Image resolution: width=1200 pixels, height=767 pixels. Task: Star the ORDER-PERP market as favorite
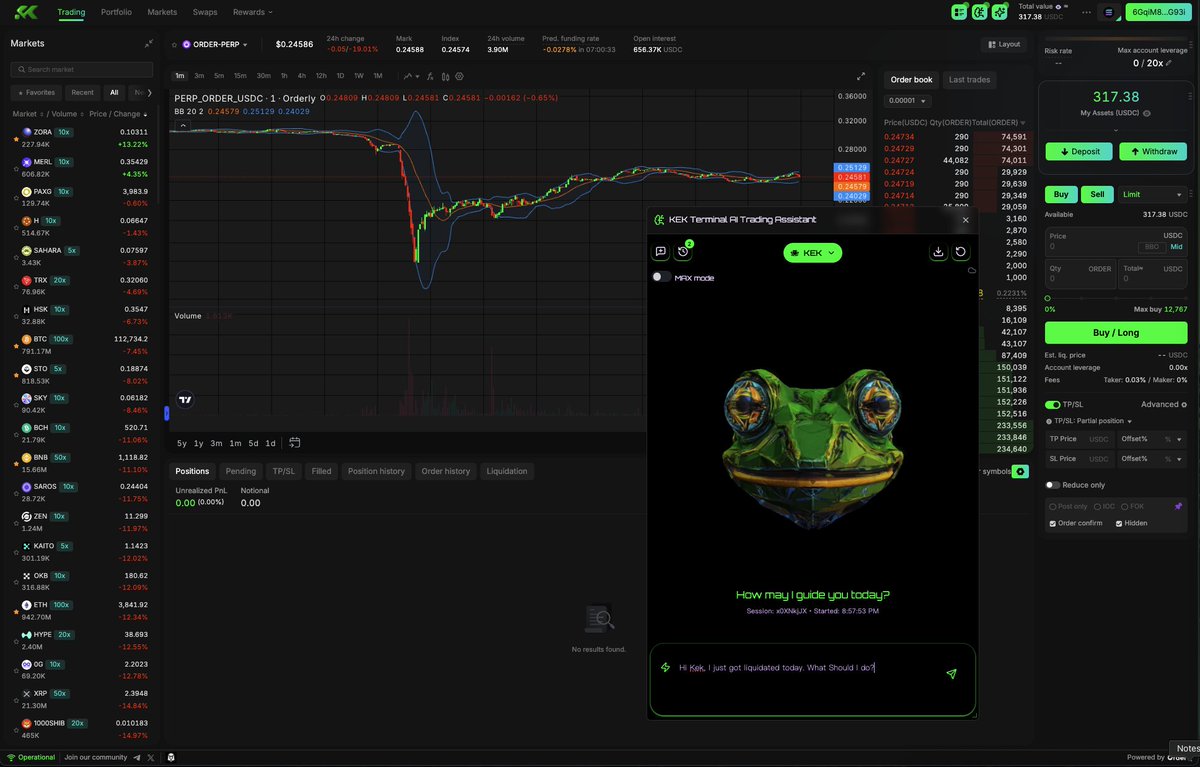(x=173, y=44)
